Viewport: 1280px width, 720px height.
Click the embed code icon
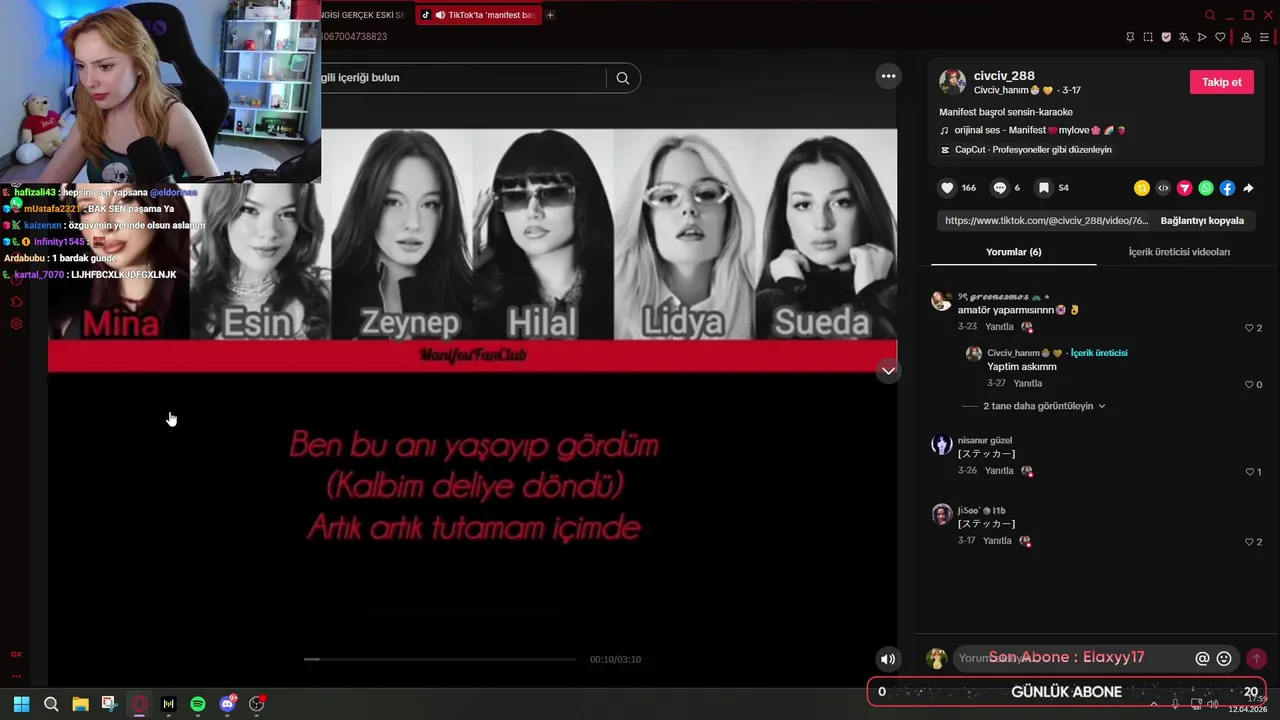click(1163, 188)
